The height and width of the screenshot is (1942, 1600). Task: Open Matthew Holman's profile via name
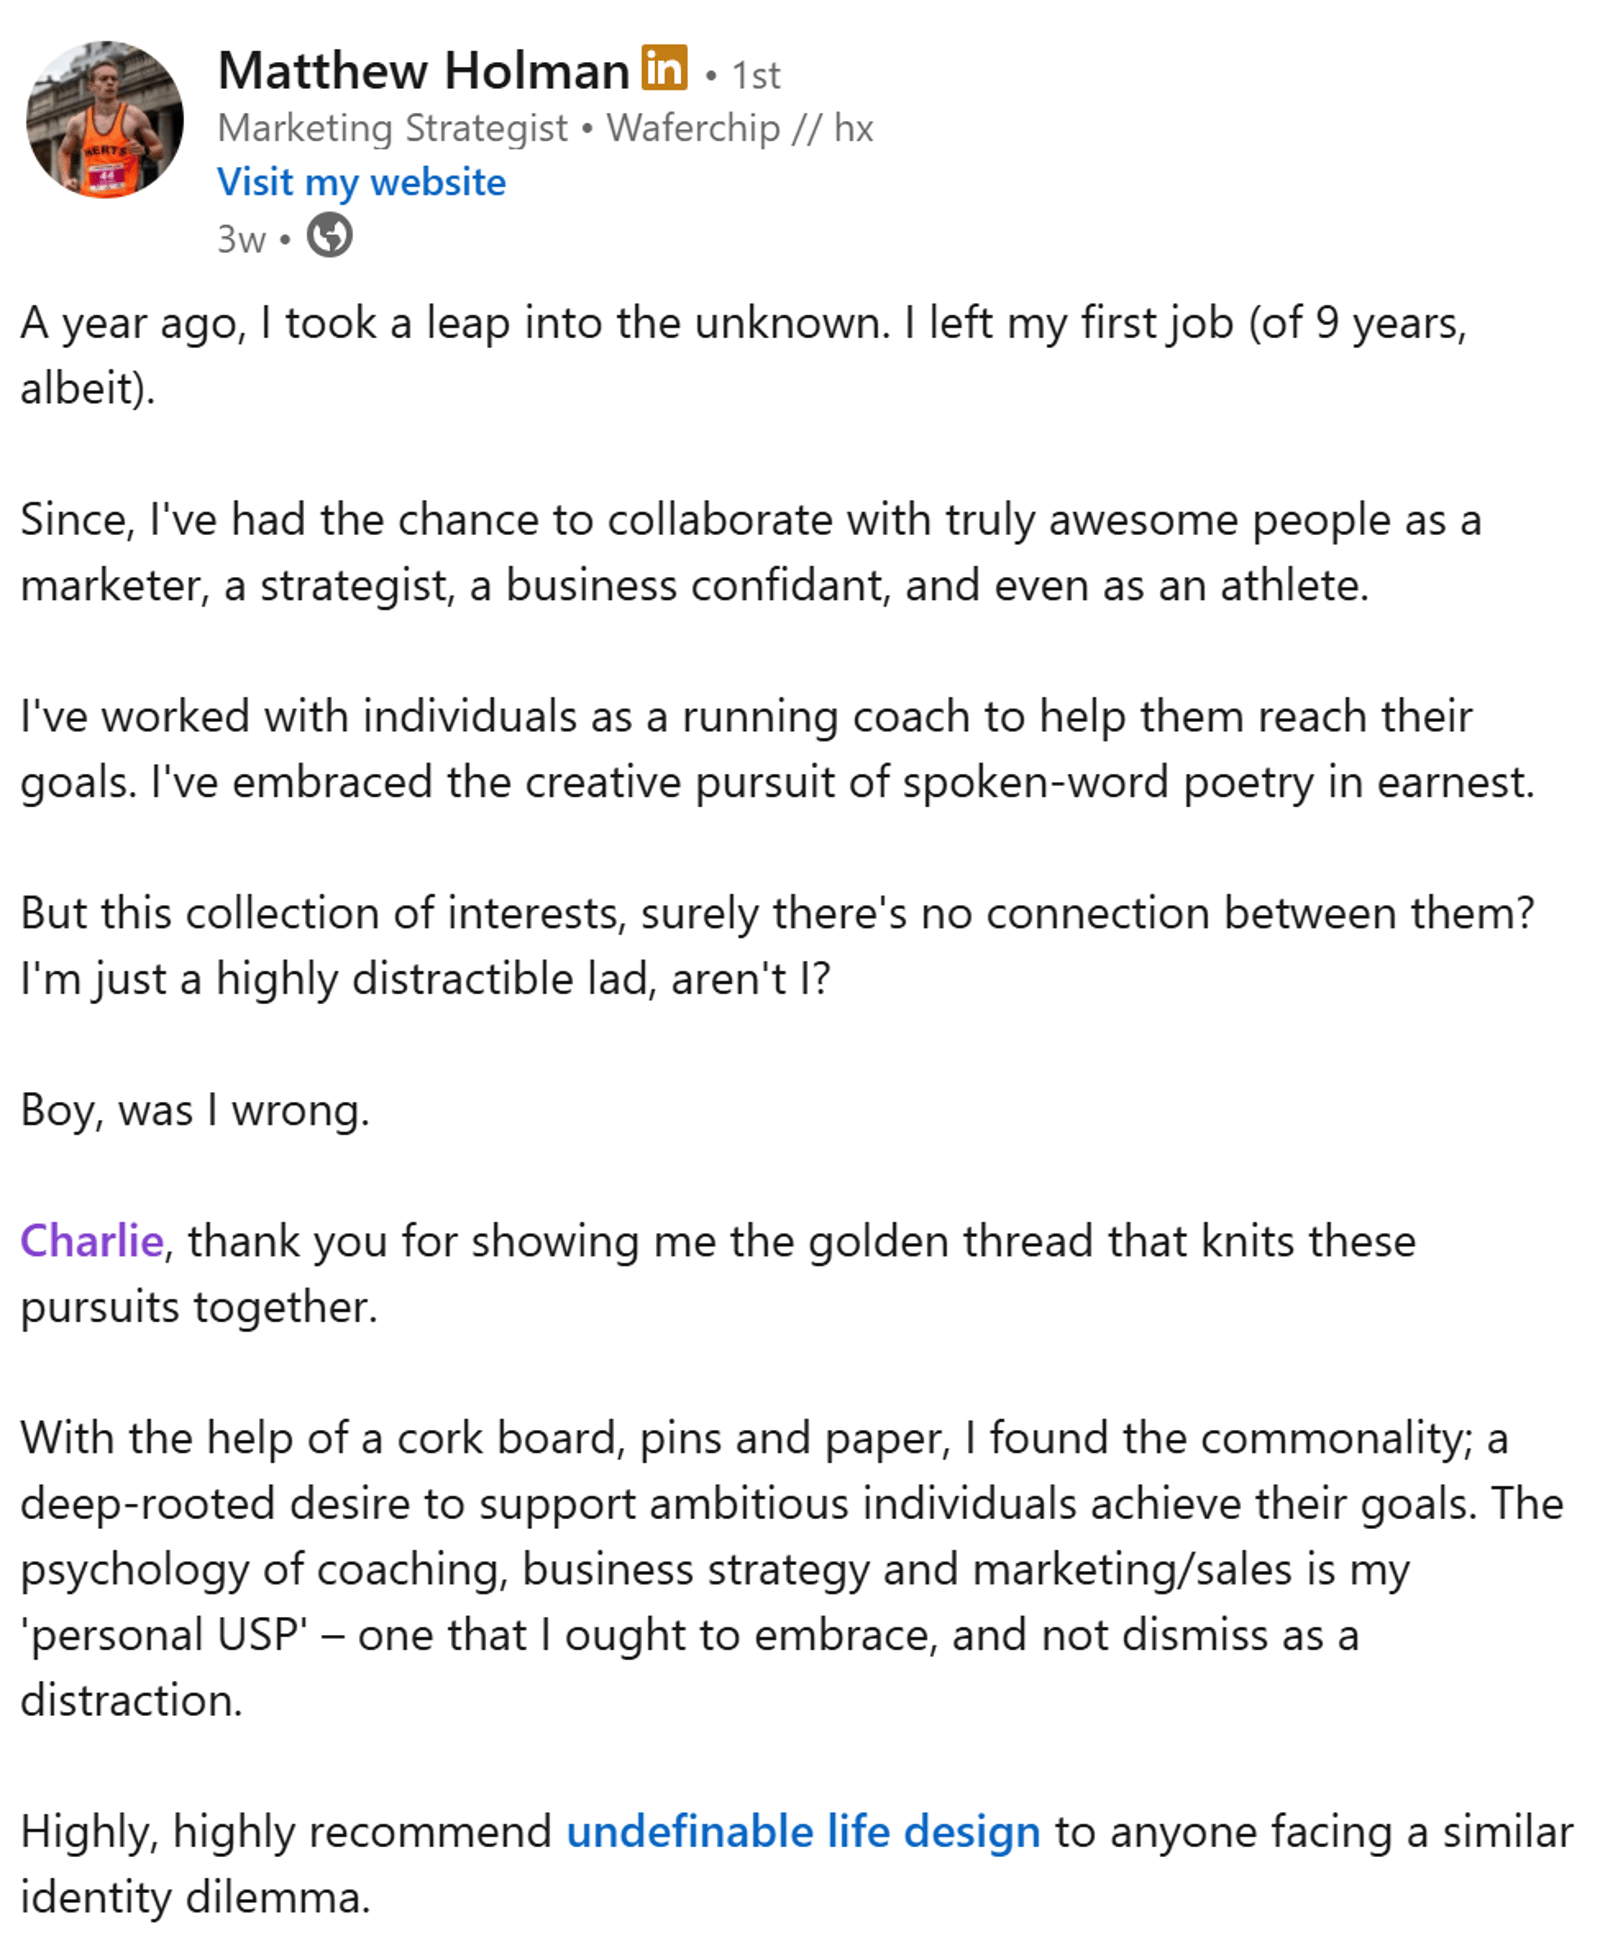coord(424,71)
